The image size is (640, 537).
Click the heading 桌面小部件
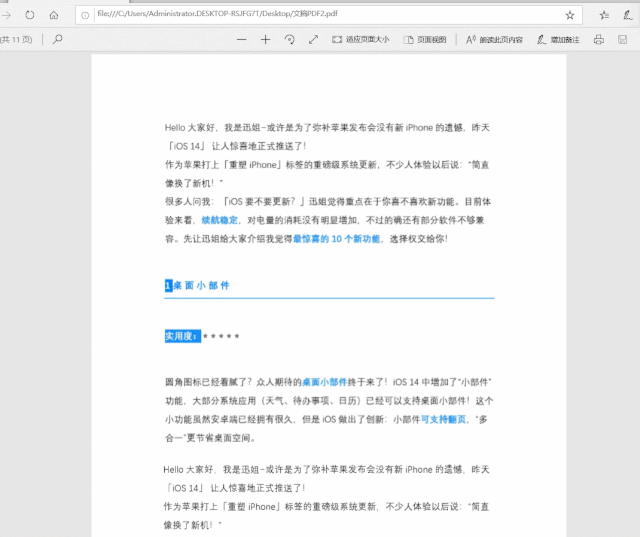pos(201,285)
